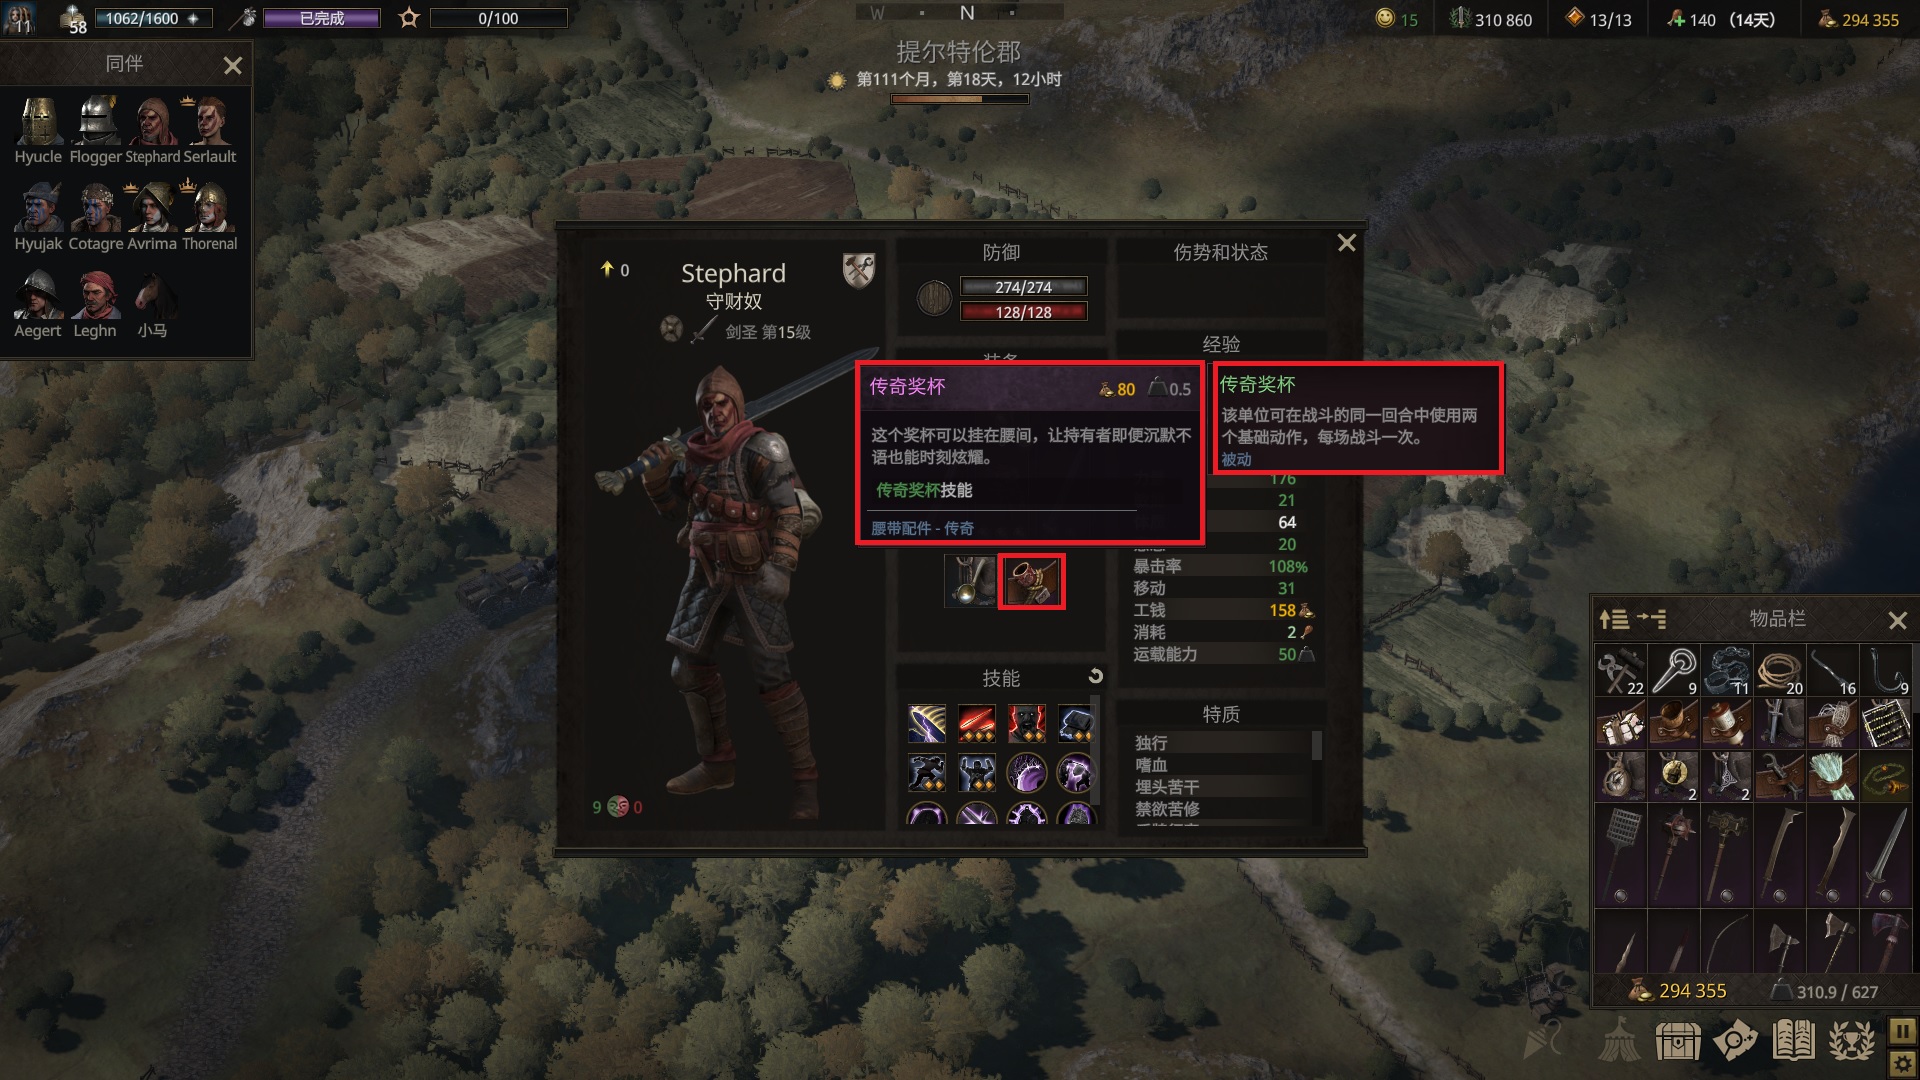Toggle the star favorite icon in top bar

(409, 18)
